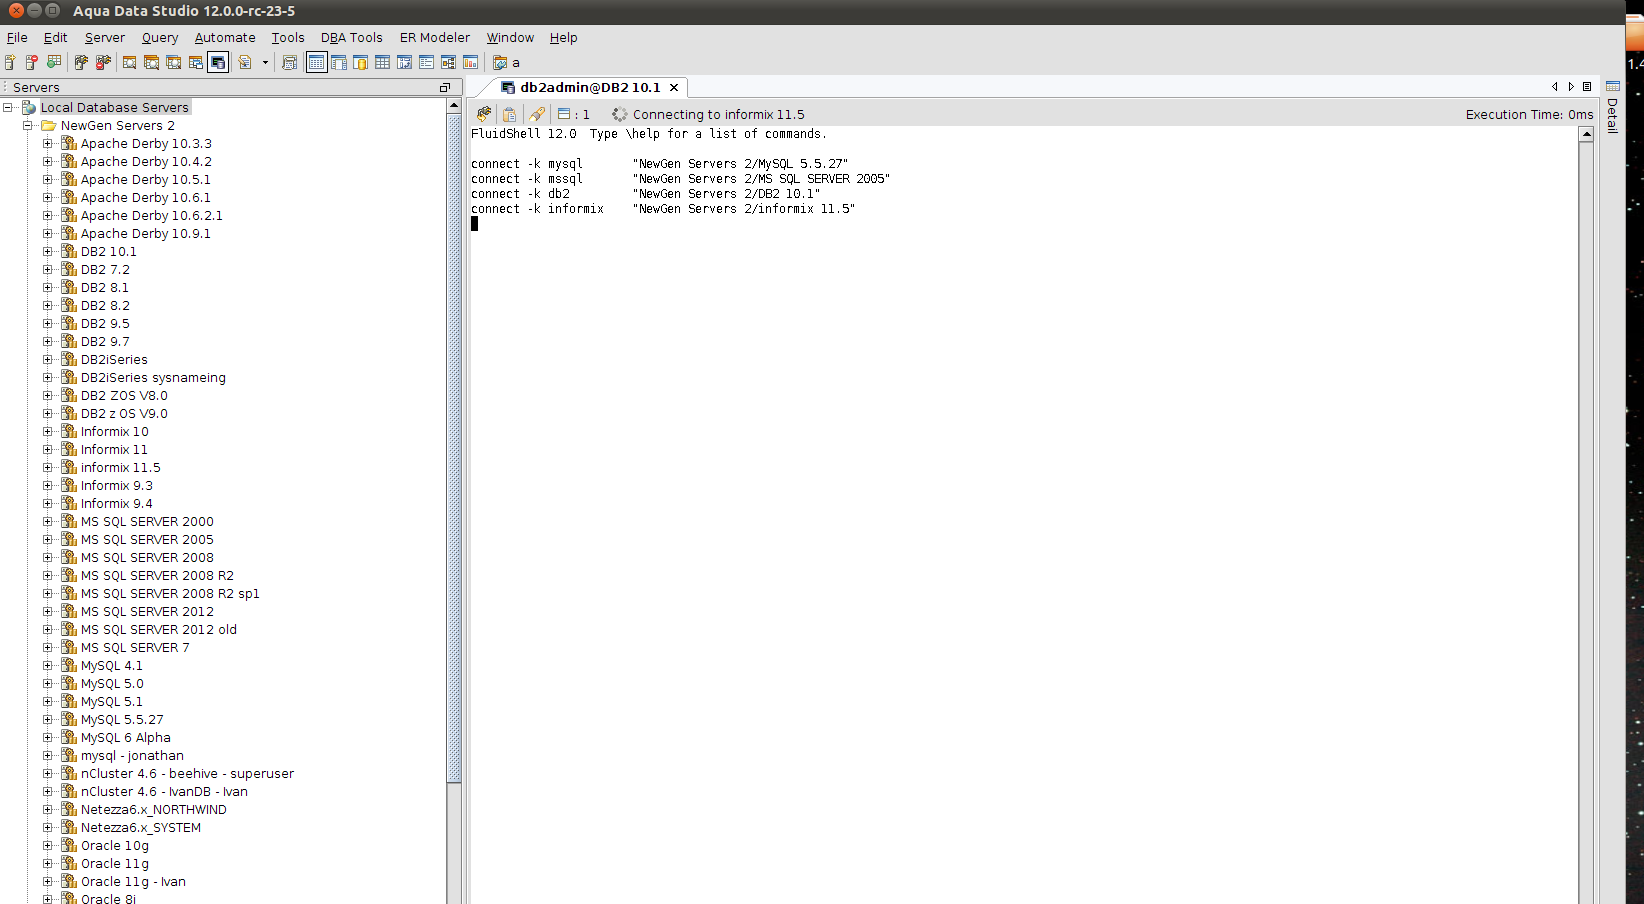Click the ER diagram toolbar icon
Screen dimensions: 1644x904
click(x=449, y=62)
